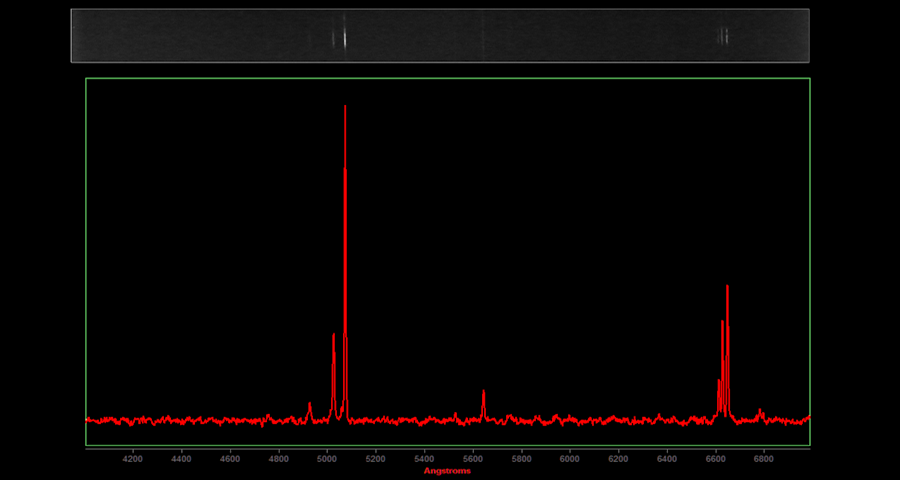Click the Angstroms axis label
The width and height of the screenshot is (900, 480).
(x=447, y=471)
